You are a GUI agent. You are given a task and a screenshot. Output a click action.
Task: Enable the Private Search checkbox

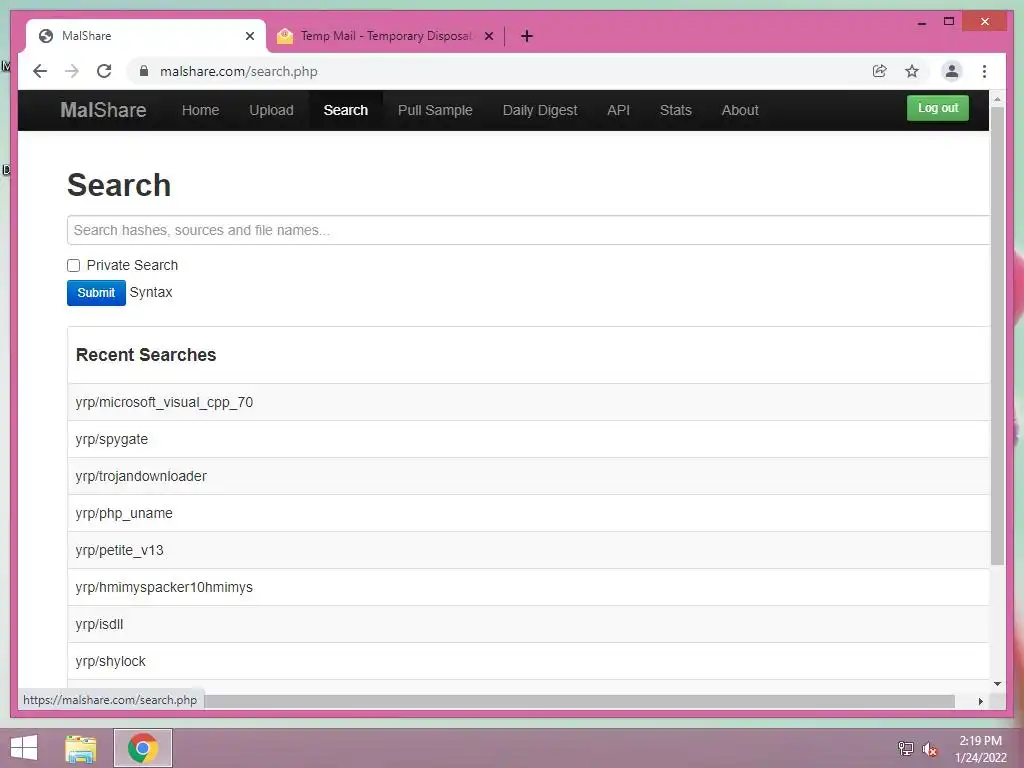(73, 265)
